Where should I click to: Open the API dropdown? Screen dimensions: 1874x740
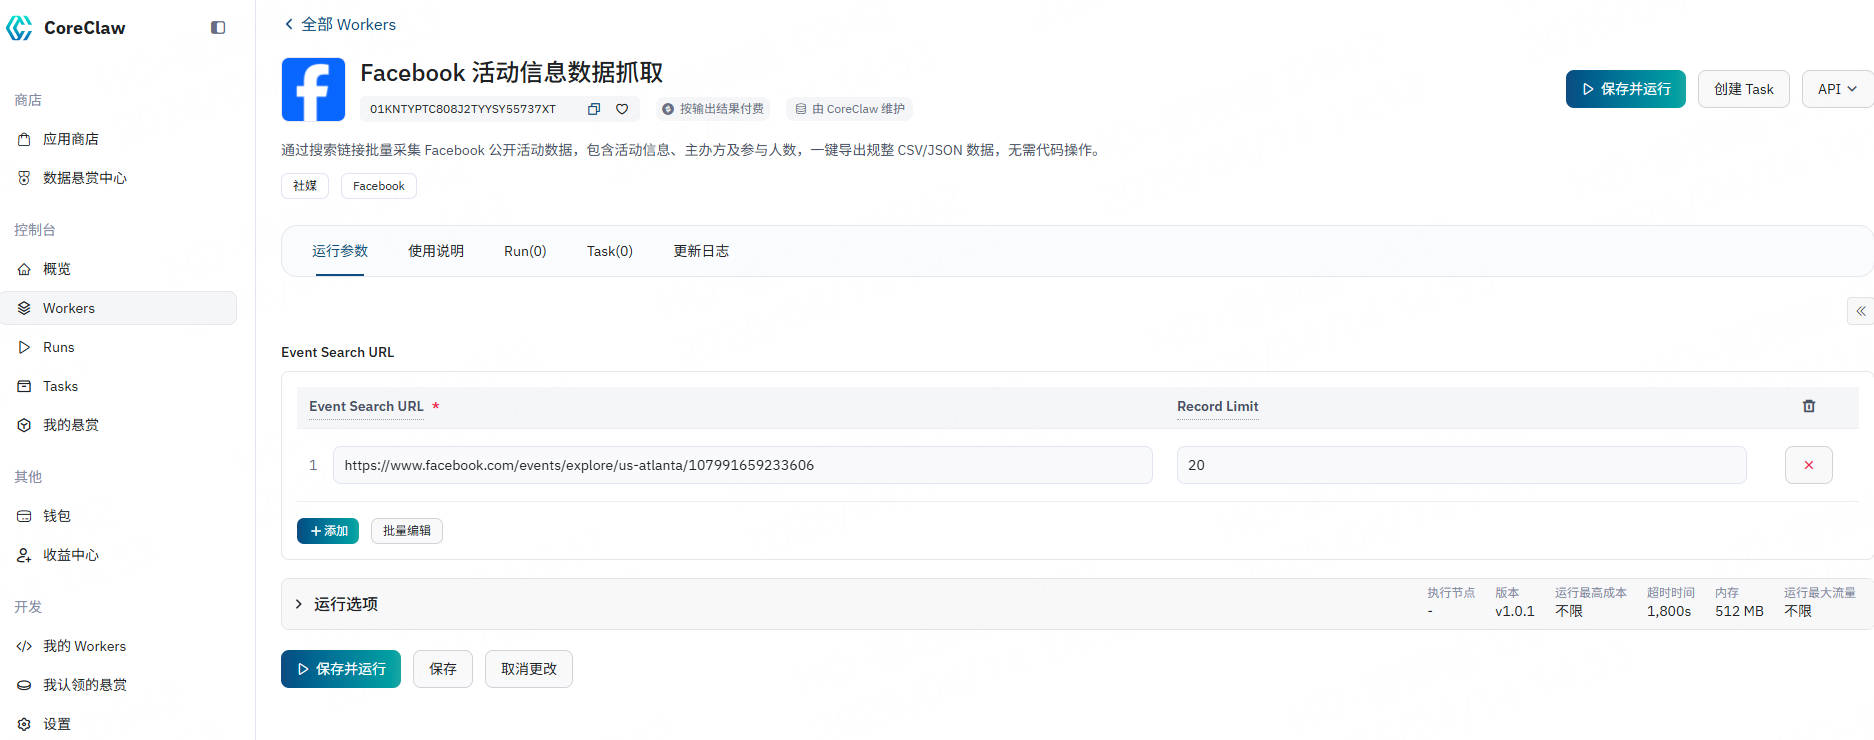[x=1836, y=89]
